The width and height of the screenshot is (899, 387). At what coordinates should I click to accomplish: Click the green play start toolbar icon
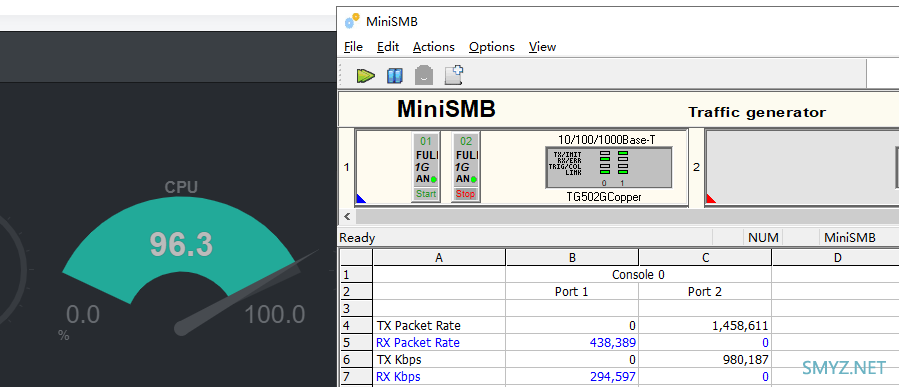[x=365, y=75]
